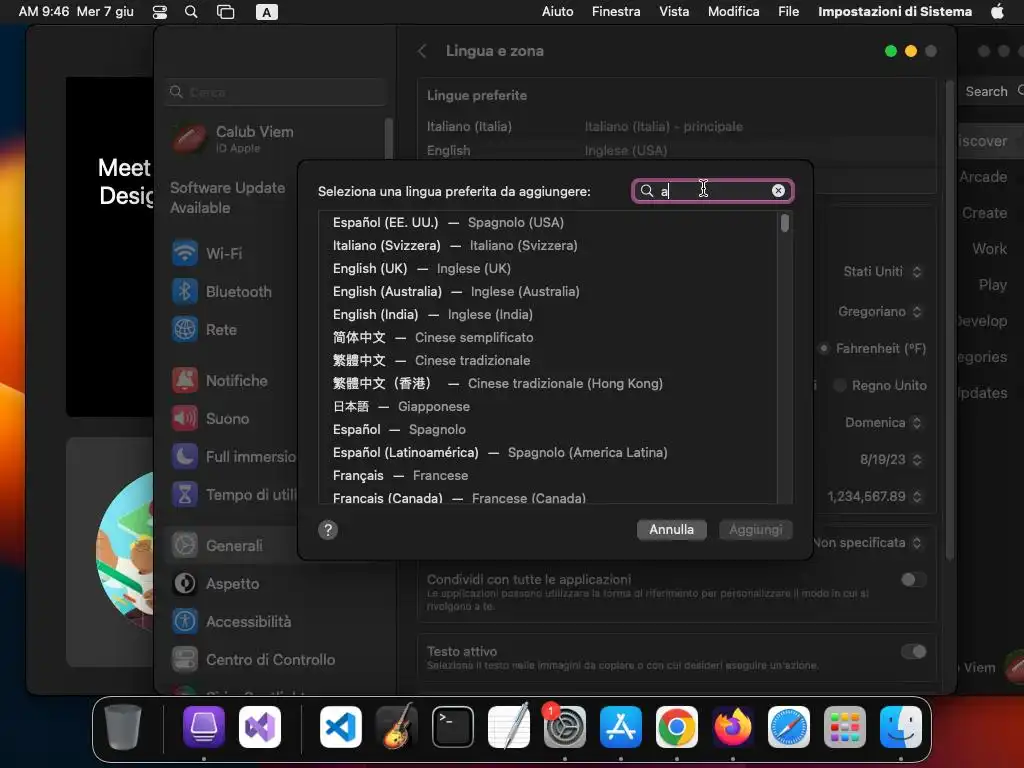Open Finder from the Dock
1024x768 pixels.
click(x=901, y=727)
